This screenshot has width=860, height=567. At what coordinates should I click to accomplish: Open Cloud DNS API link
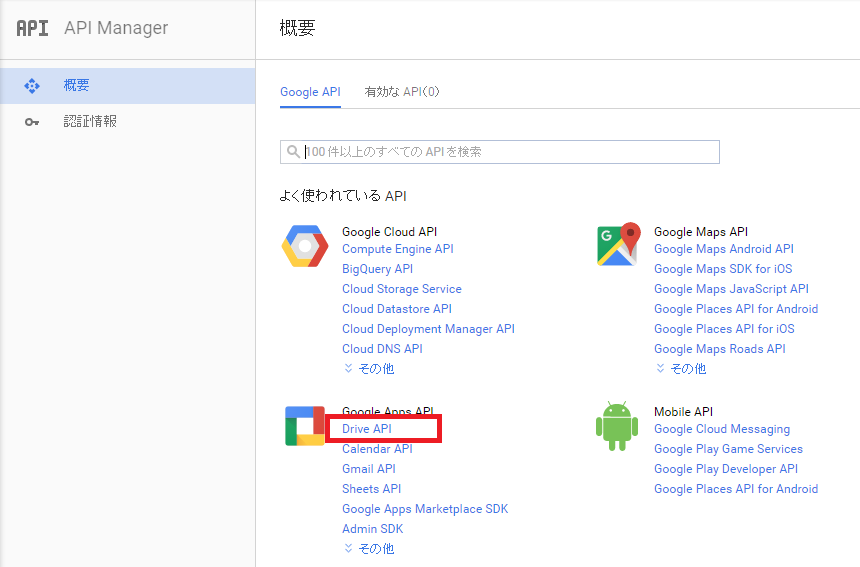(382, 349)
